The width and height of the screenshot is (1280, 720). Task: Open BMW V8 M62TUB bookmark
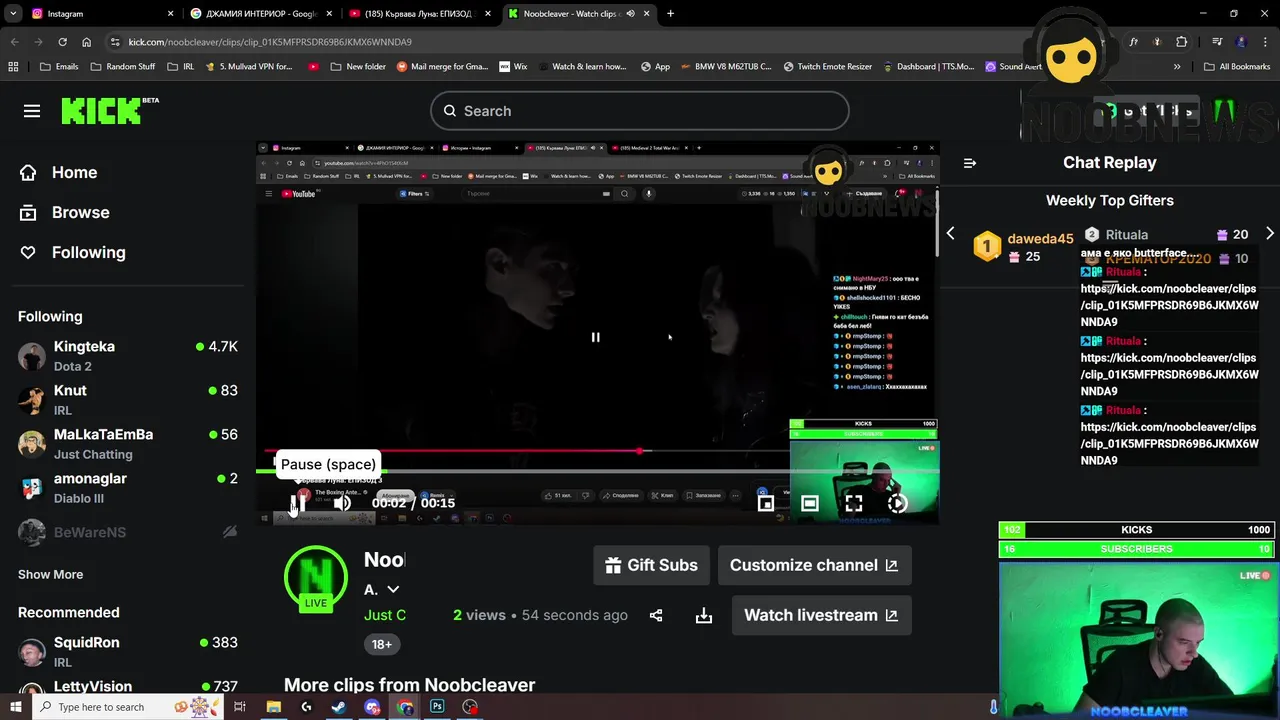727,66
